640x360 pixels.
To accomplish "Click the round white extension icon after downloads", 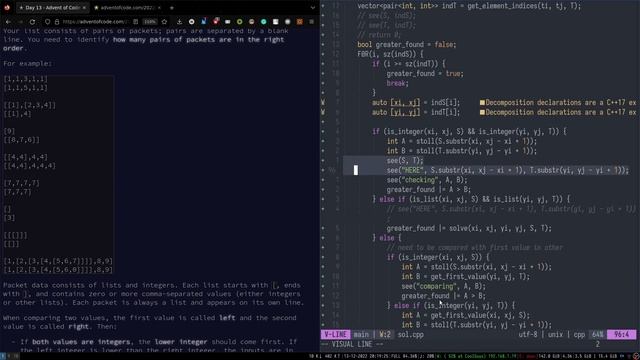I will click(x=191, y=22).
